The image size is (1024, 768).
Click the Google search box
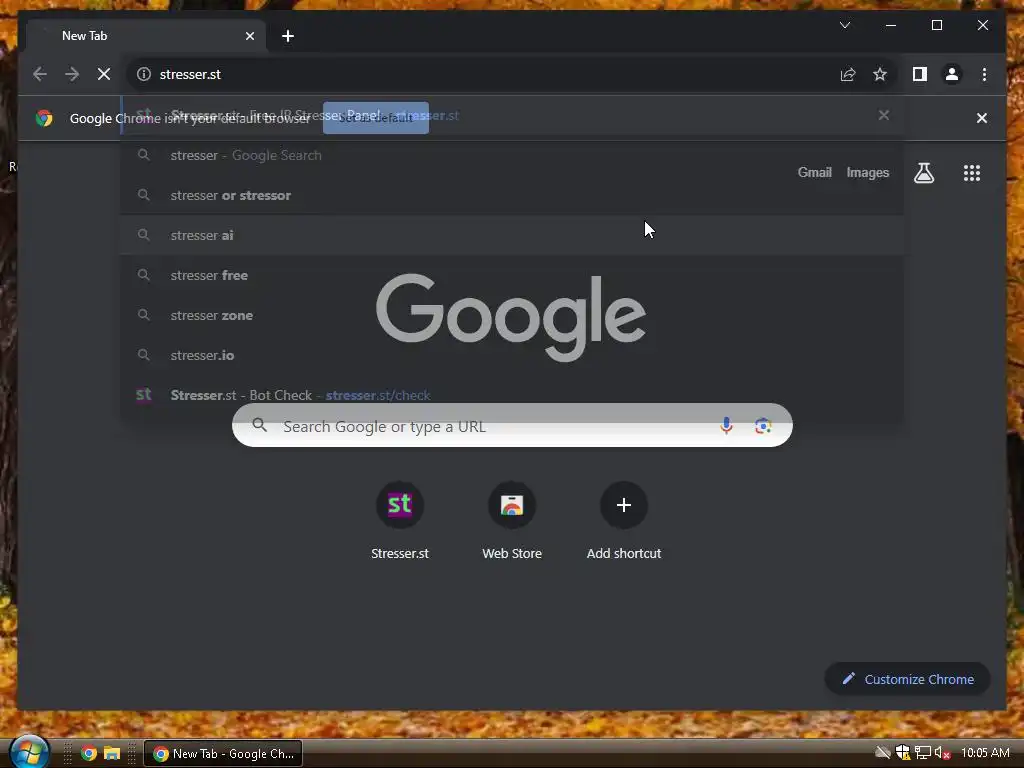tap(512, 426)
